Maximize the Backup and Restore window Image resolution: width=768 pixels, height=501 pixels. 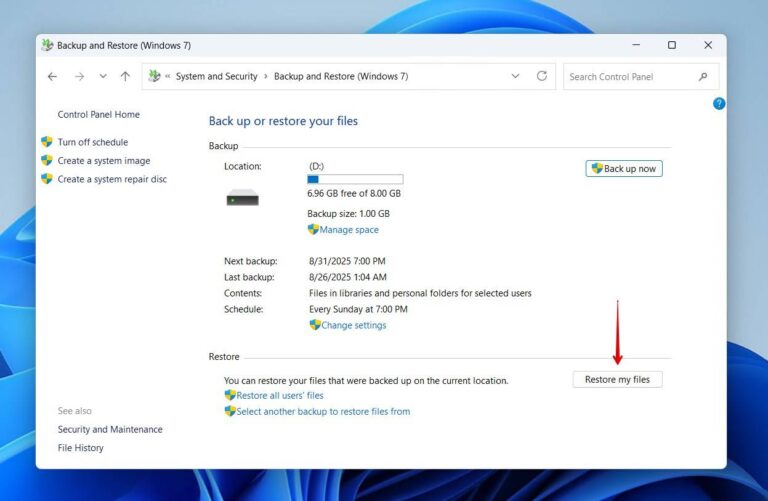(x=672, y=45)
